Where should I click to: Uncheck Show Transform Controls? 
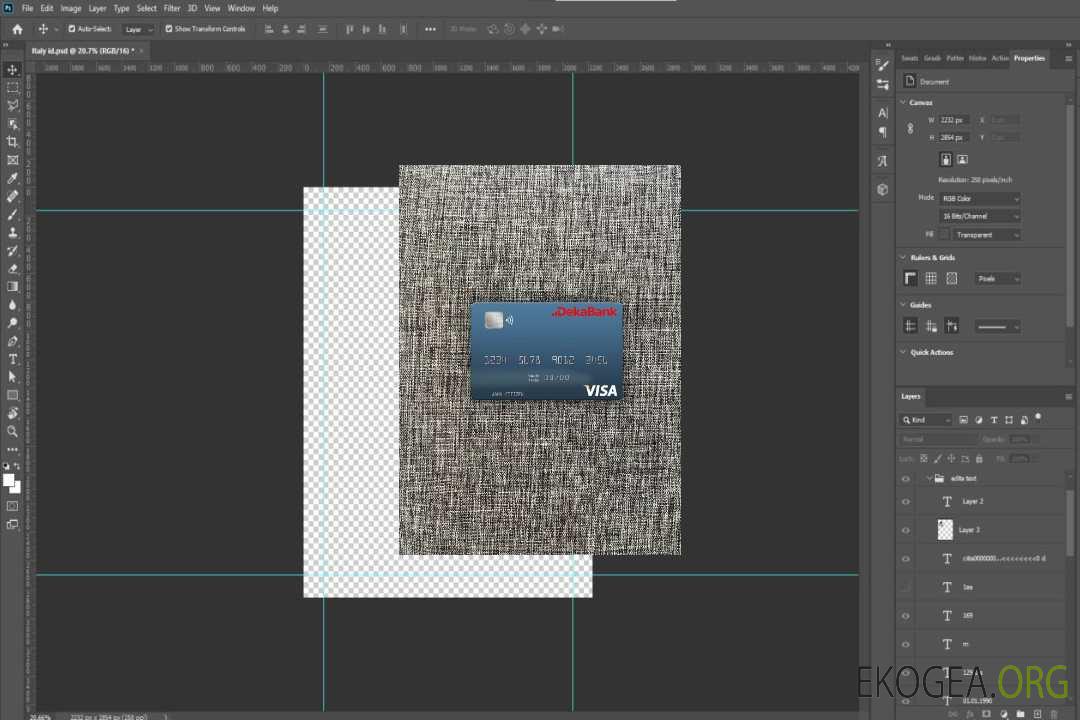(x=169, y=29)
